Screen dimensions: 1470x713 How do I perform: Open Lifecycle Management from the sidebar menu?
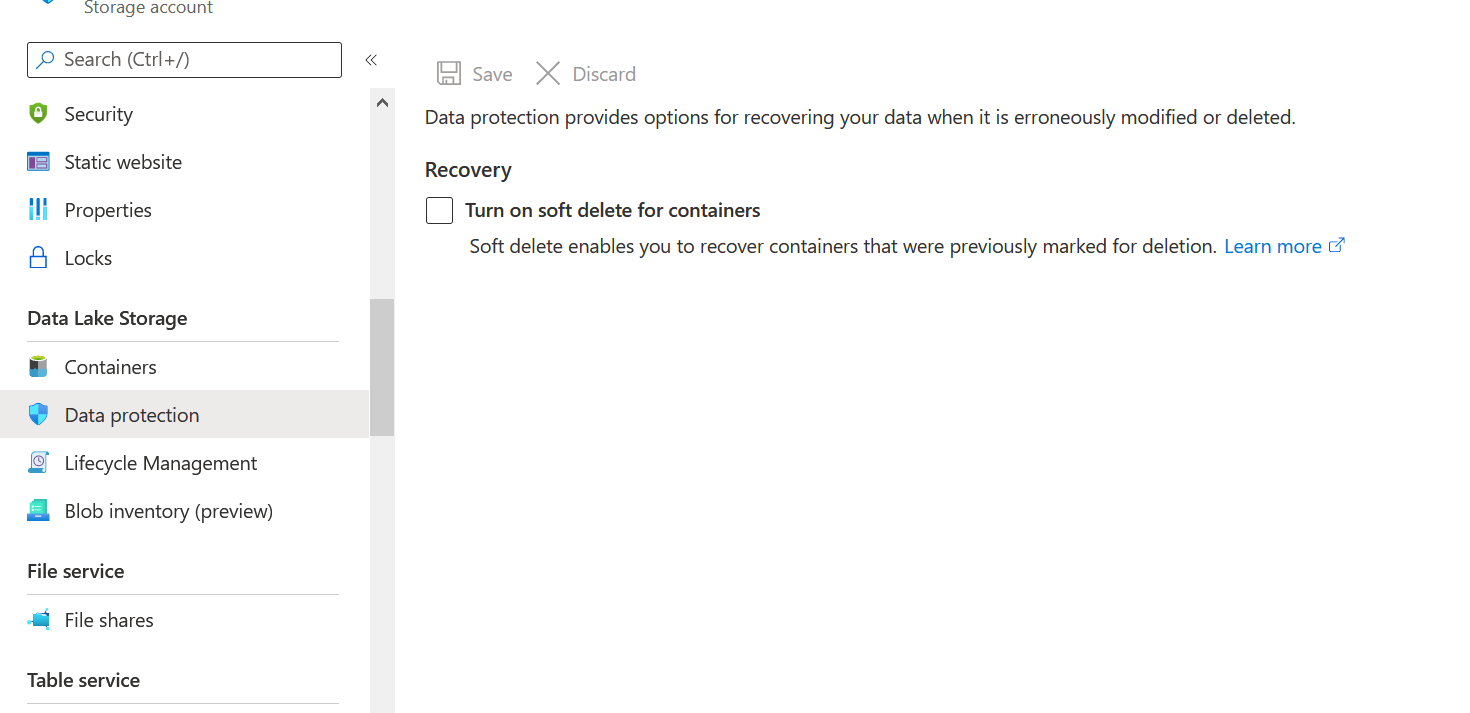coord(160,462)
